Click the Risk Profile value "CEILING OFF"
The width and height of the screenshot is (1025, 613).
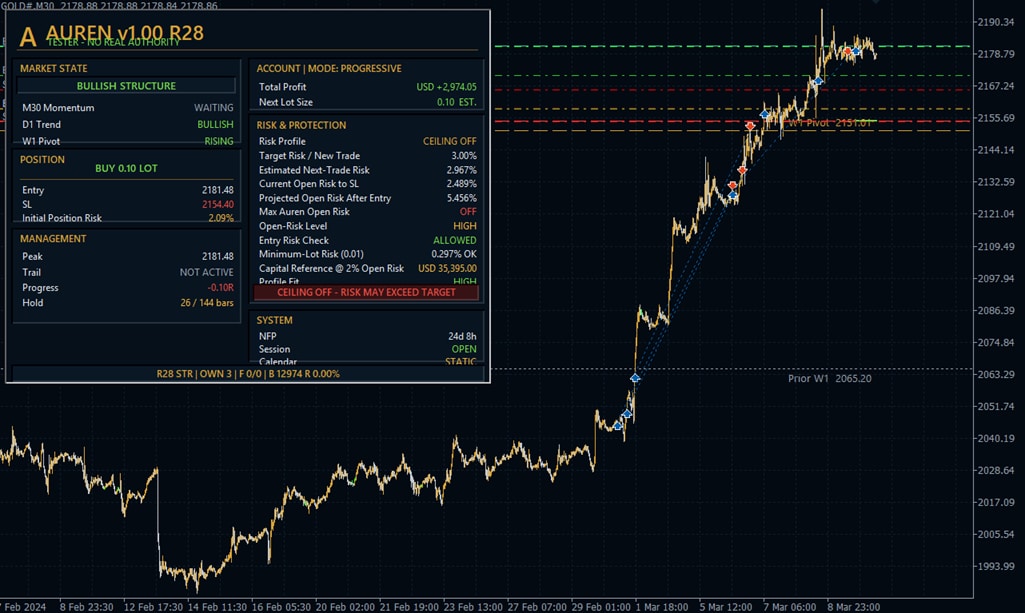click(450, 141)
